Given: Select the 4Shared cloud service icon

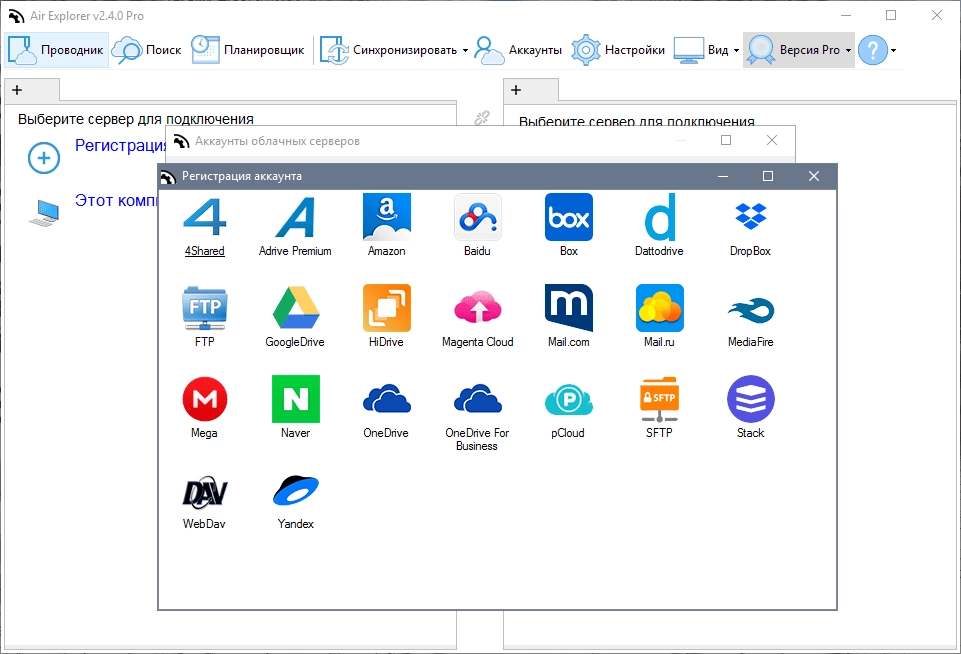Looking at the screenshot, I should 205,218.
